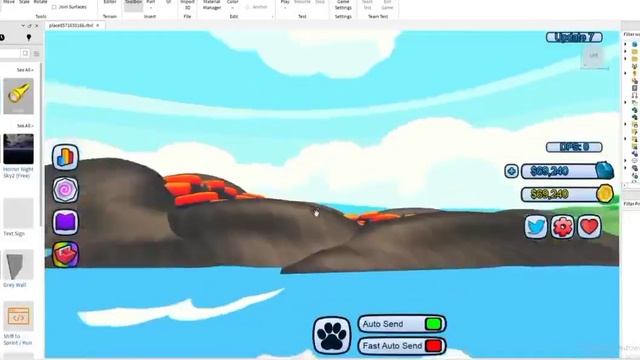The image size is (640, 360).
Task: Click See All above the flashlight item
Action: [25, 70]
